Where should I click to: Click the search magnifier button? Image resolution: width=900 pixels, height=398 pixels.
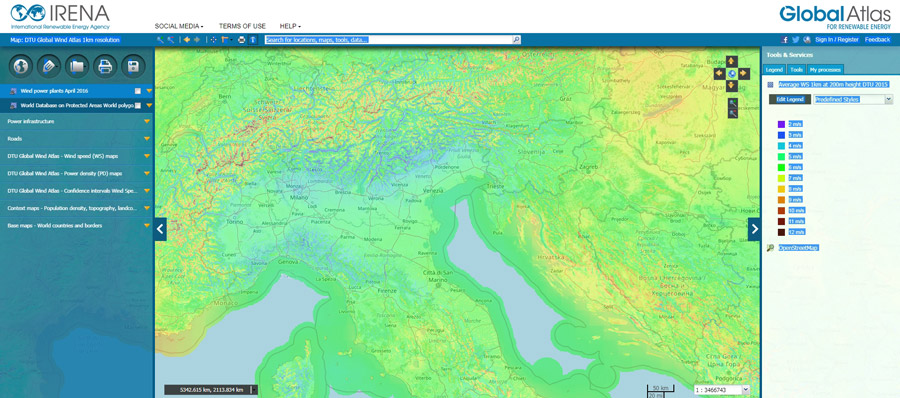point(516,40)
